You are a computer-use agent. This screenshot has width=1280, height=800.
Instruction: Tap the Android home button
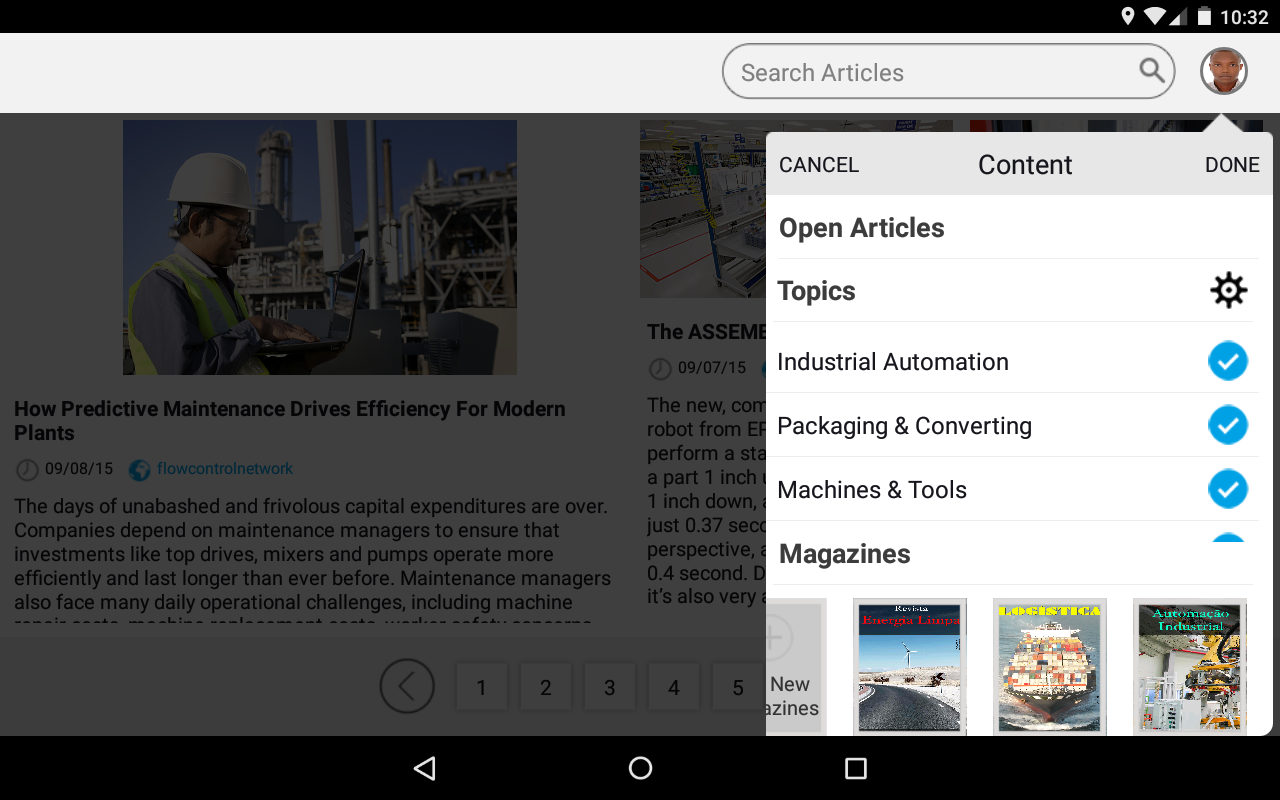(640, 768)
